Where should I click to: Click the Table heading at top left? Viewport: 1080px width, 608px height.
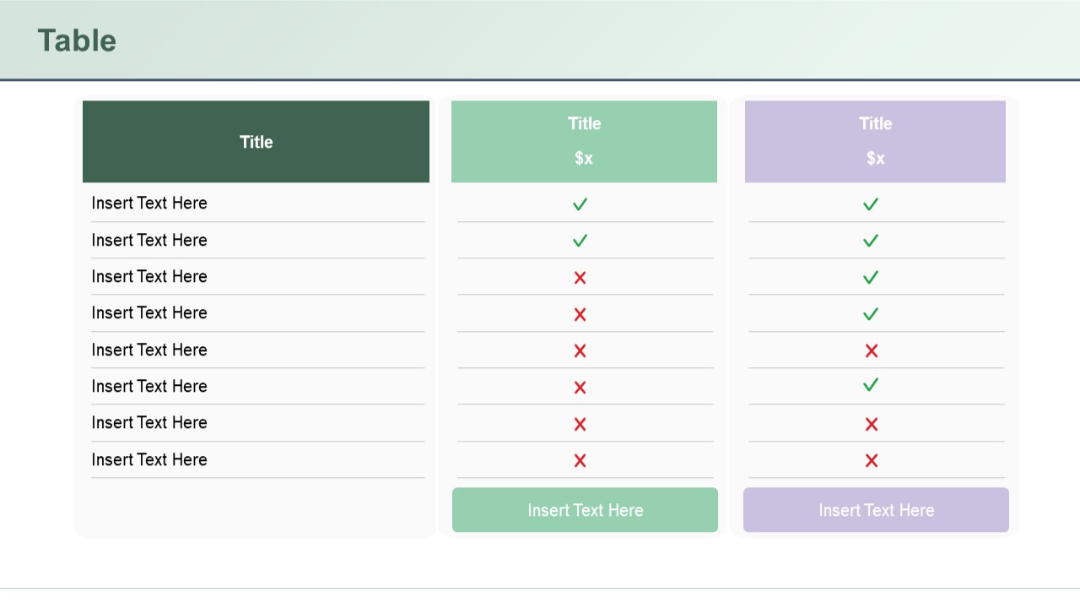pyautogui.click(x=77, y=41)
